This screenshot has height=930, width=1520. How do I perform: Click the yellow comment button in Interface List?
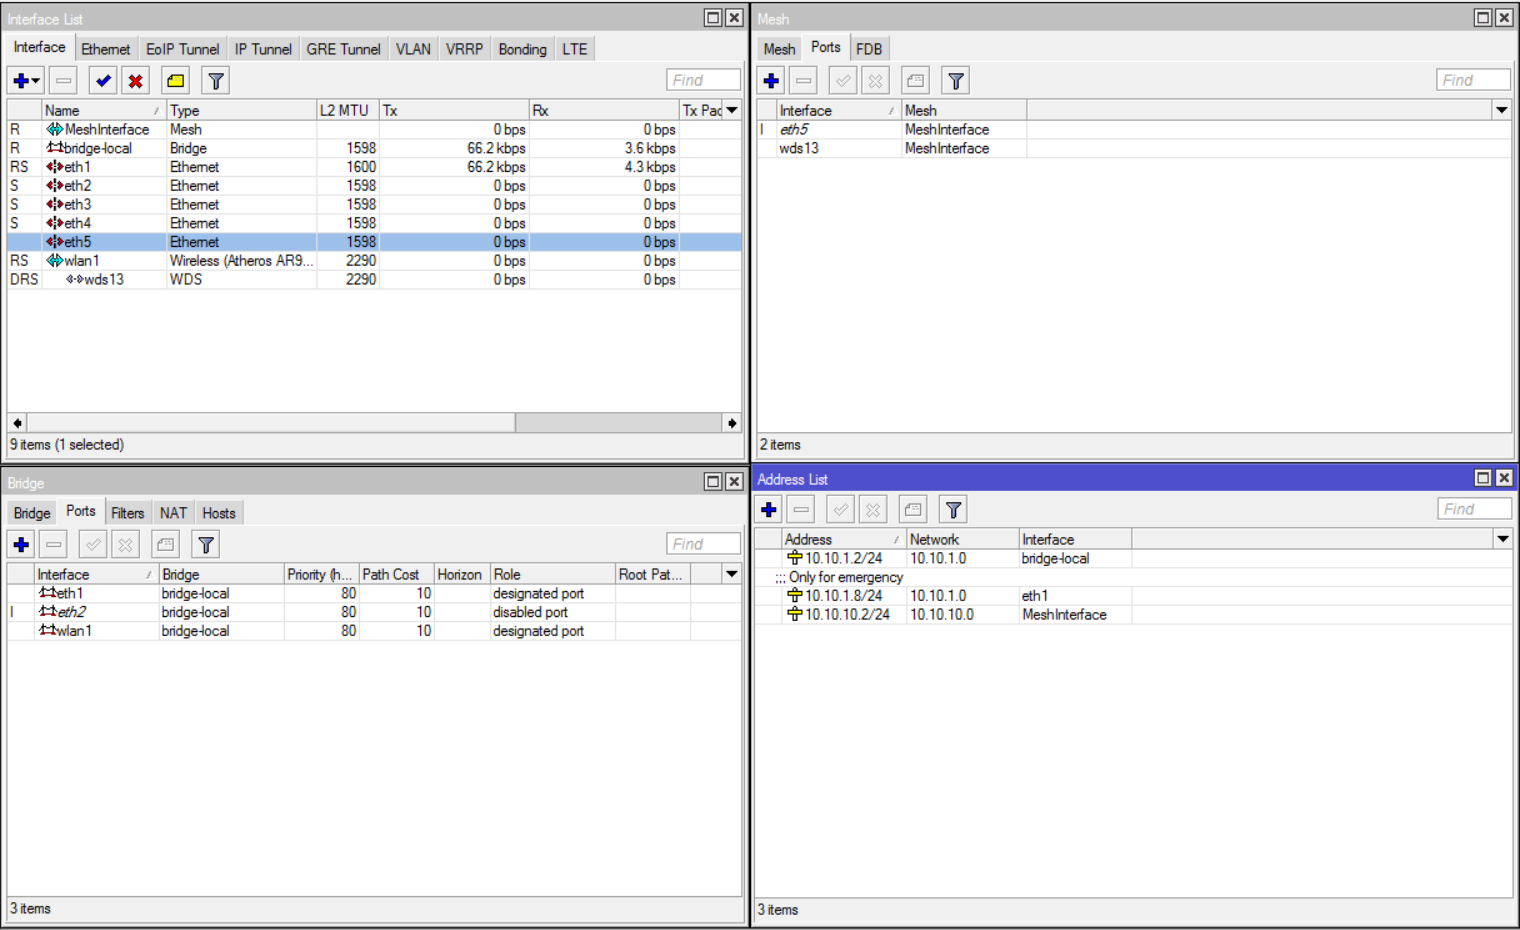176,81
